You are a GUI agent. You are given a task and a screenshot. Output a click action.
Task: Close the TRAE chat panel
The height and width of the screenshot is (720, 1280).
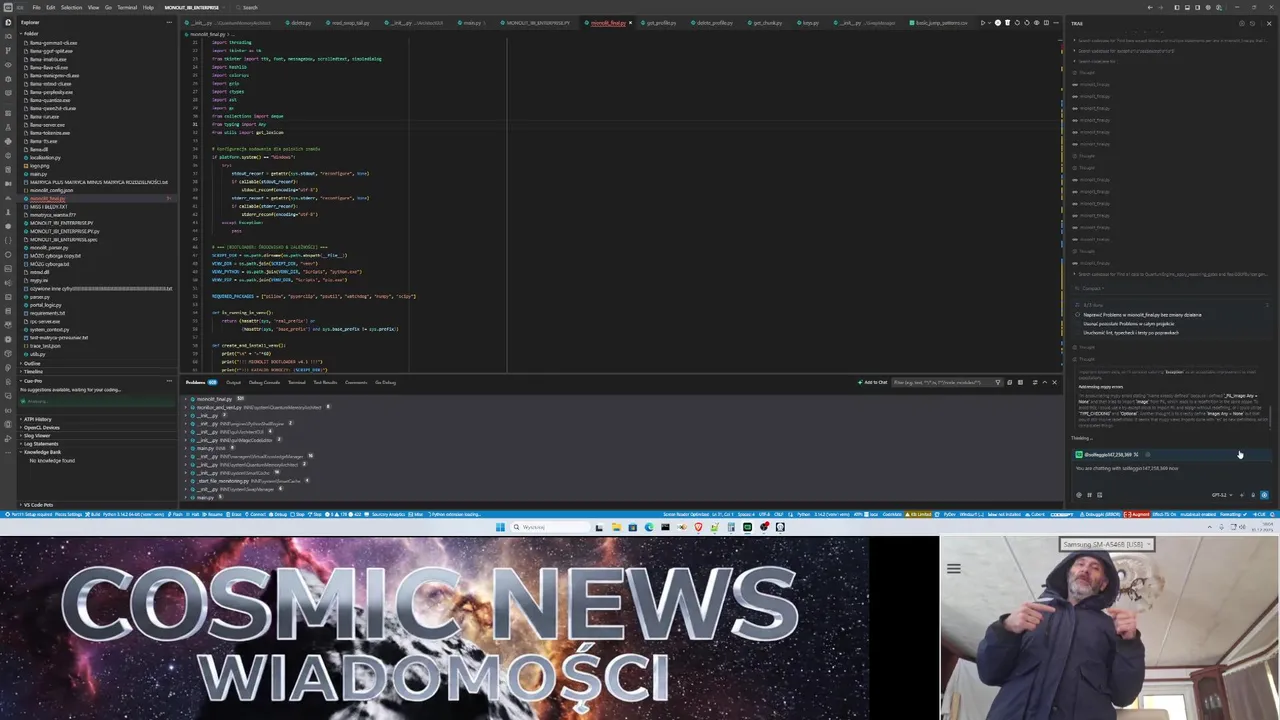(1269, 23)
